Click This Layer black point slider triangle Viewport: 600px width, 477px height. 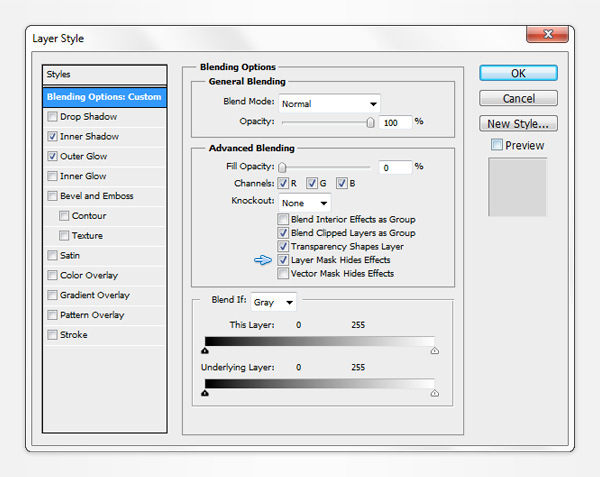click(205, 351)
